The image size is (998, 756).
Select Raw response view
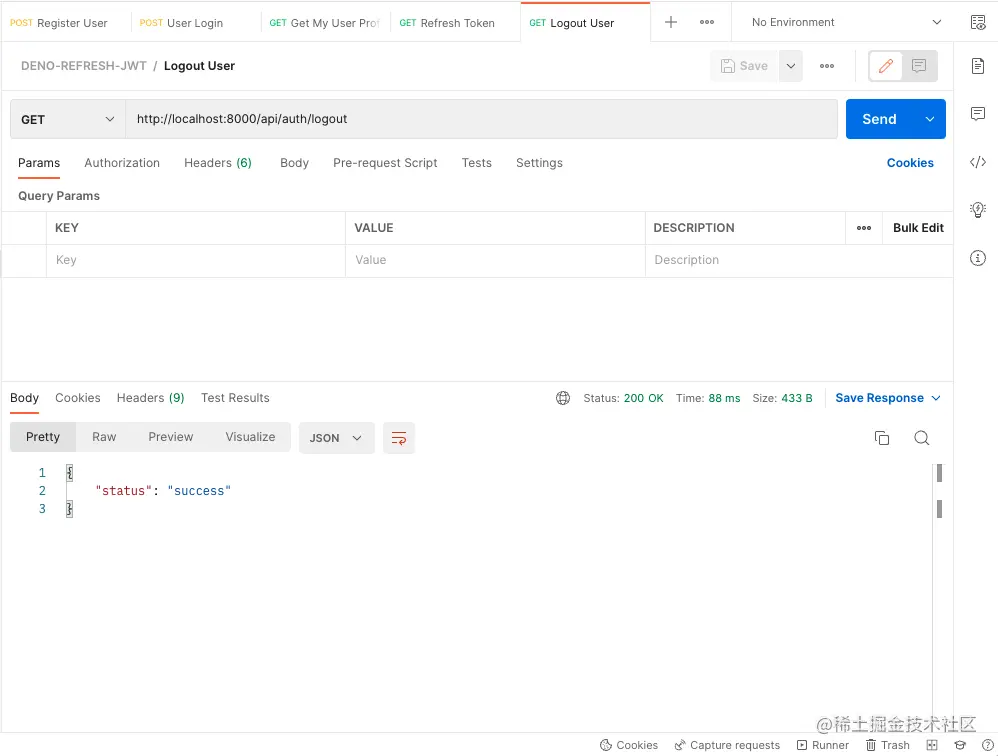pyautogui.click(x=104, y=437)
